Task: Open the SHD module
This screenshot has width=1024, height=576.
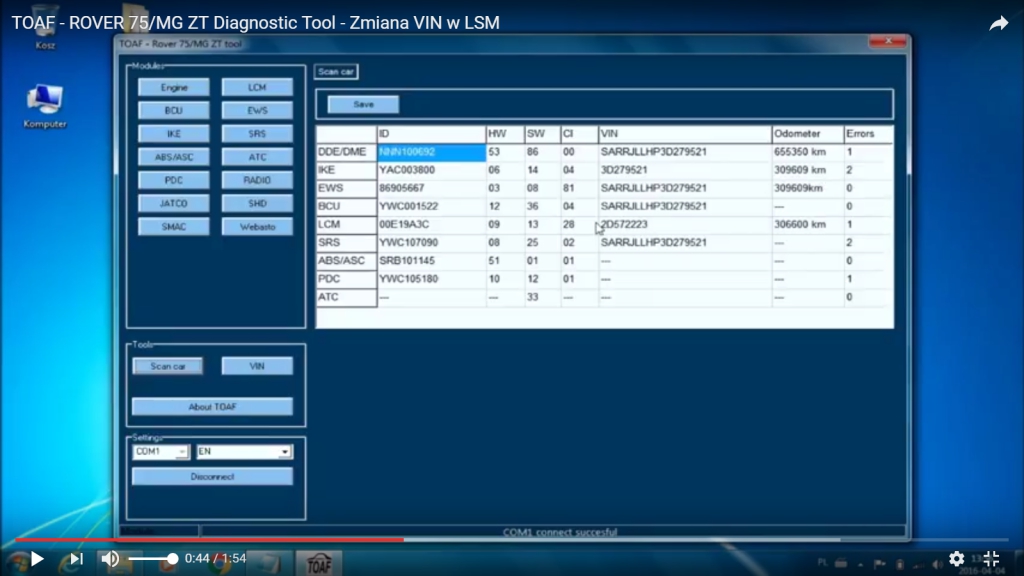Action: (257, 204)
